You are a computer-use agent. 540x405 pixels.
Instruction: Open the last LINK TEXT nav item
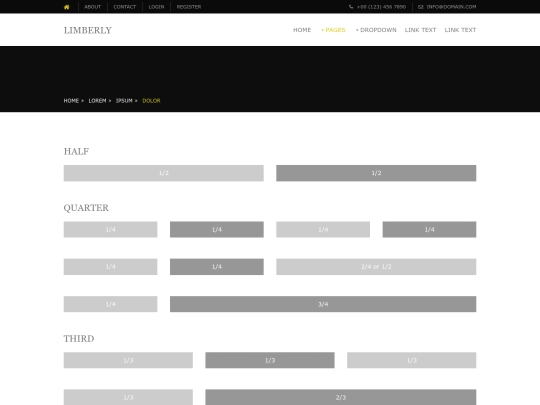(x=460, y=30)
